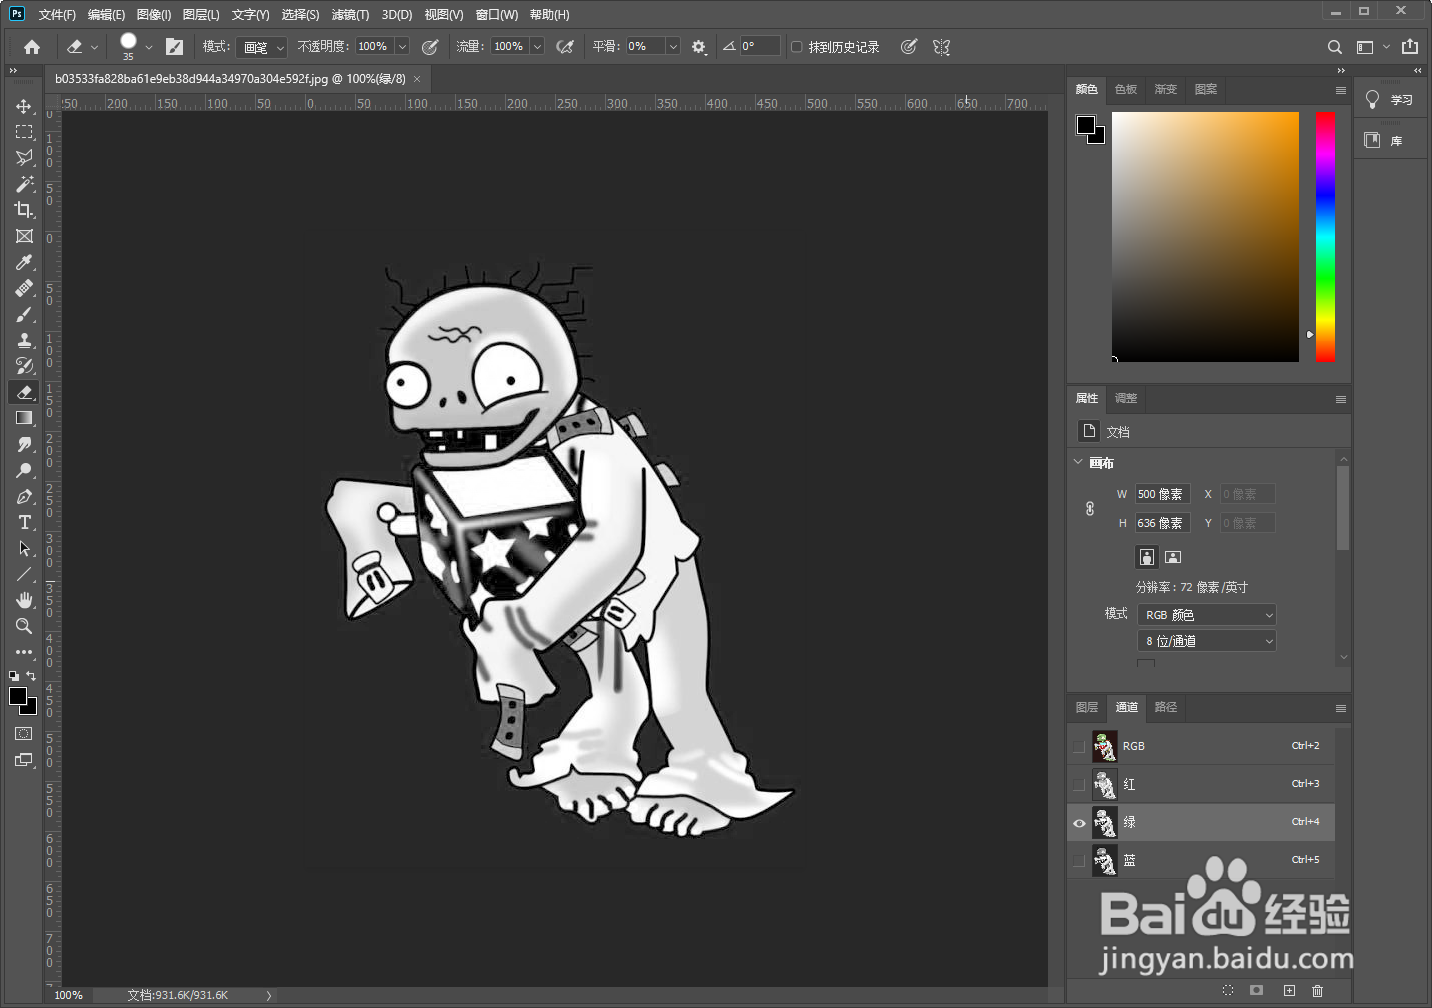Viewport: 1432px width, 1008px height.
Task: Open the bit depth dropdown
Action: tap(1207, 641)
